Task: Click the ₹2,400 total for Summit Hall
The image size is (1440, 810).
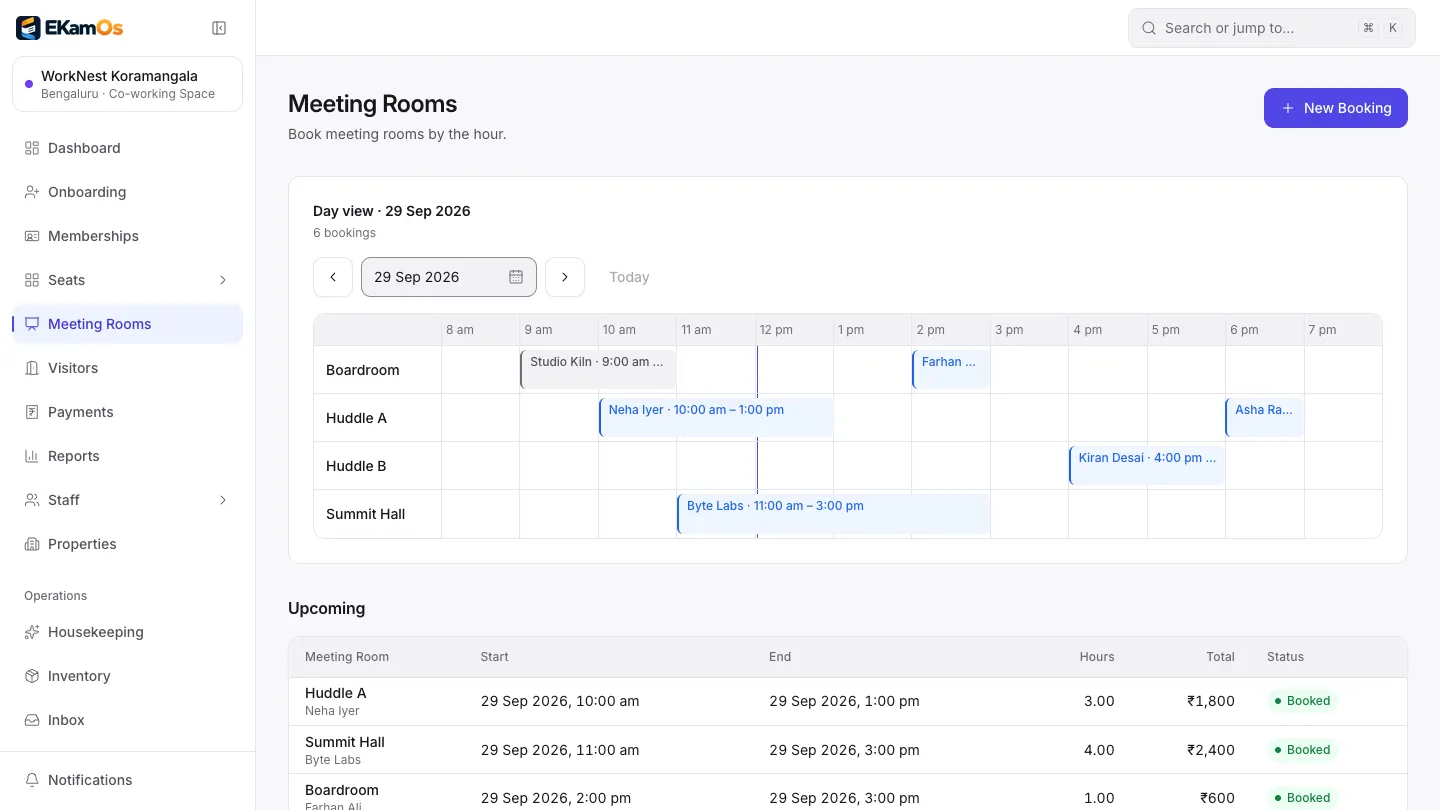Action: [1211, 750]
